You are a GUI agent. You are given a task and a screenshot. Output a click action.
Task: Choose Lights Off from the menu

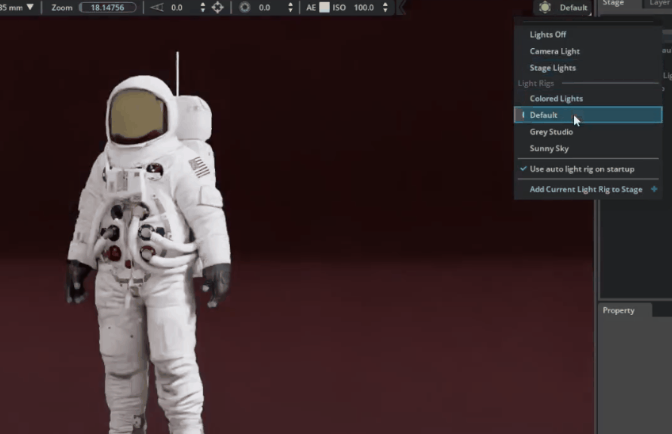tap(547, 34)
